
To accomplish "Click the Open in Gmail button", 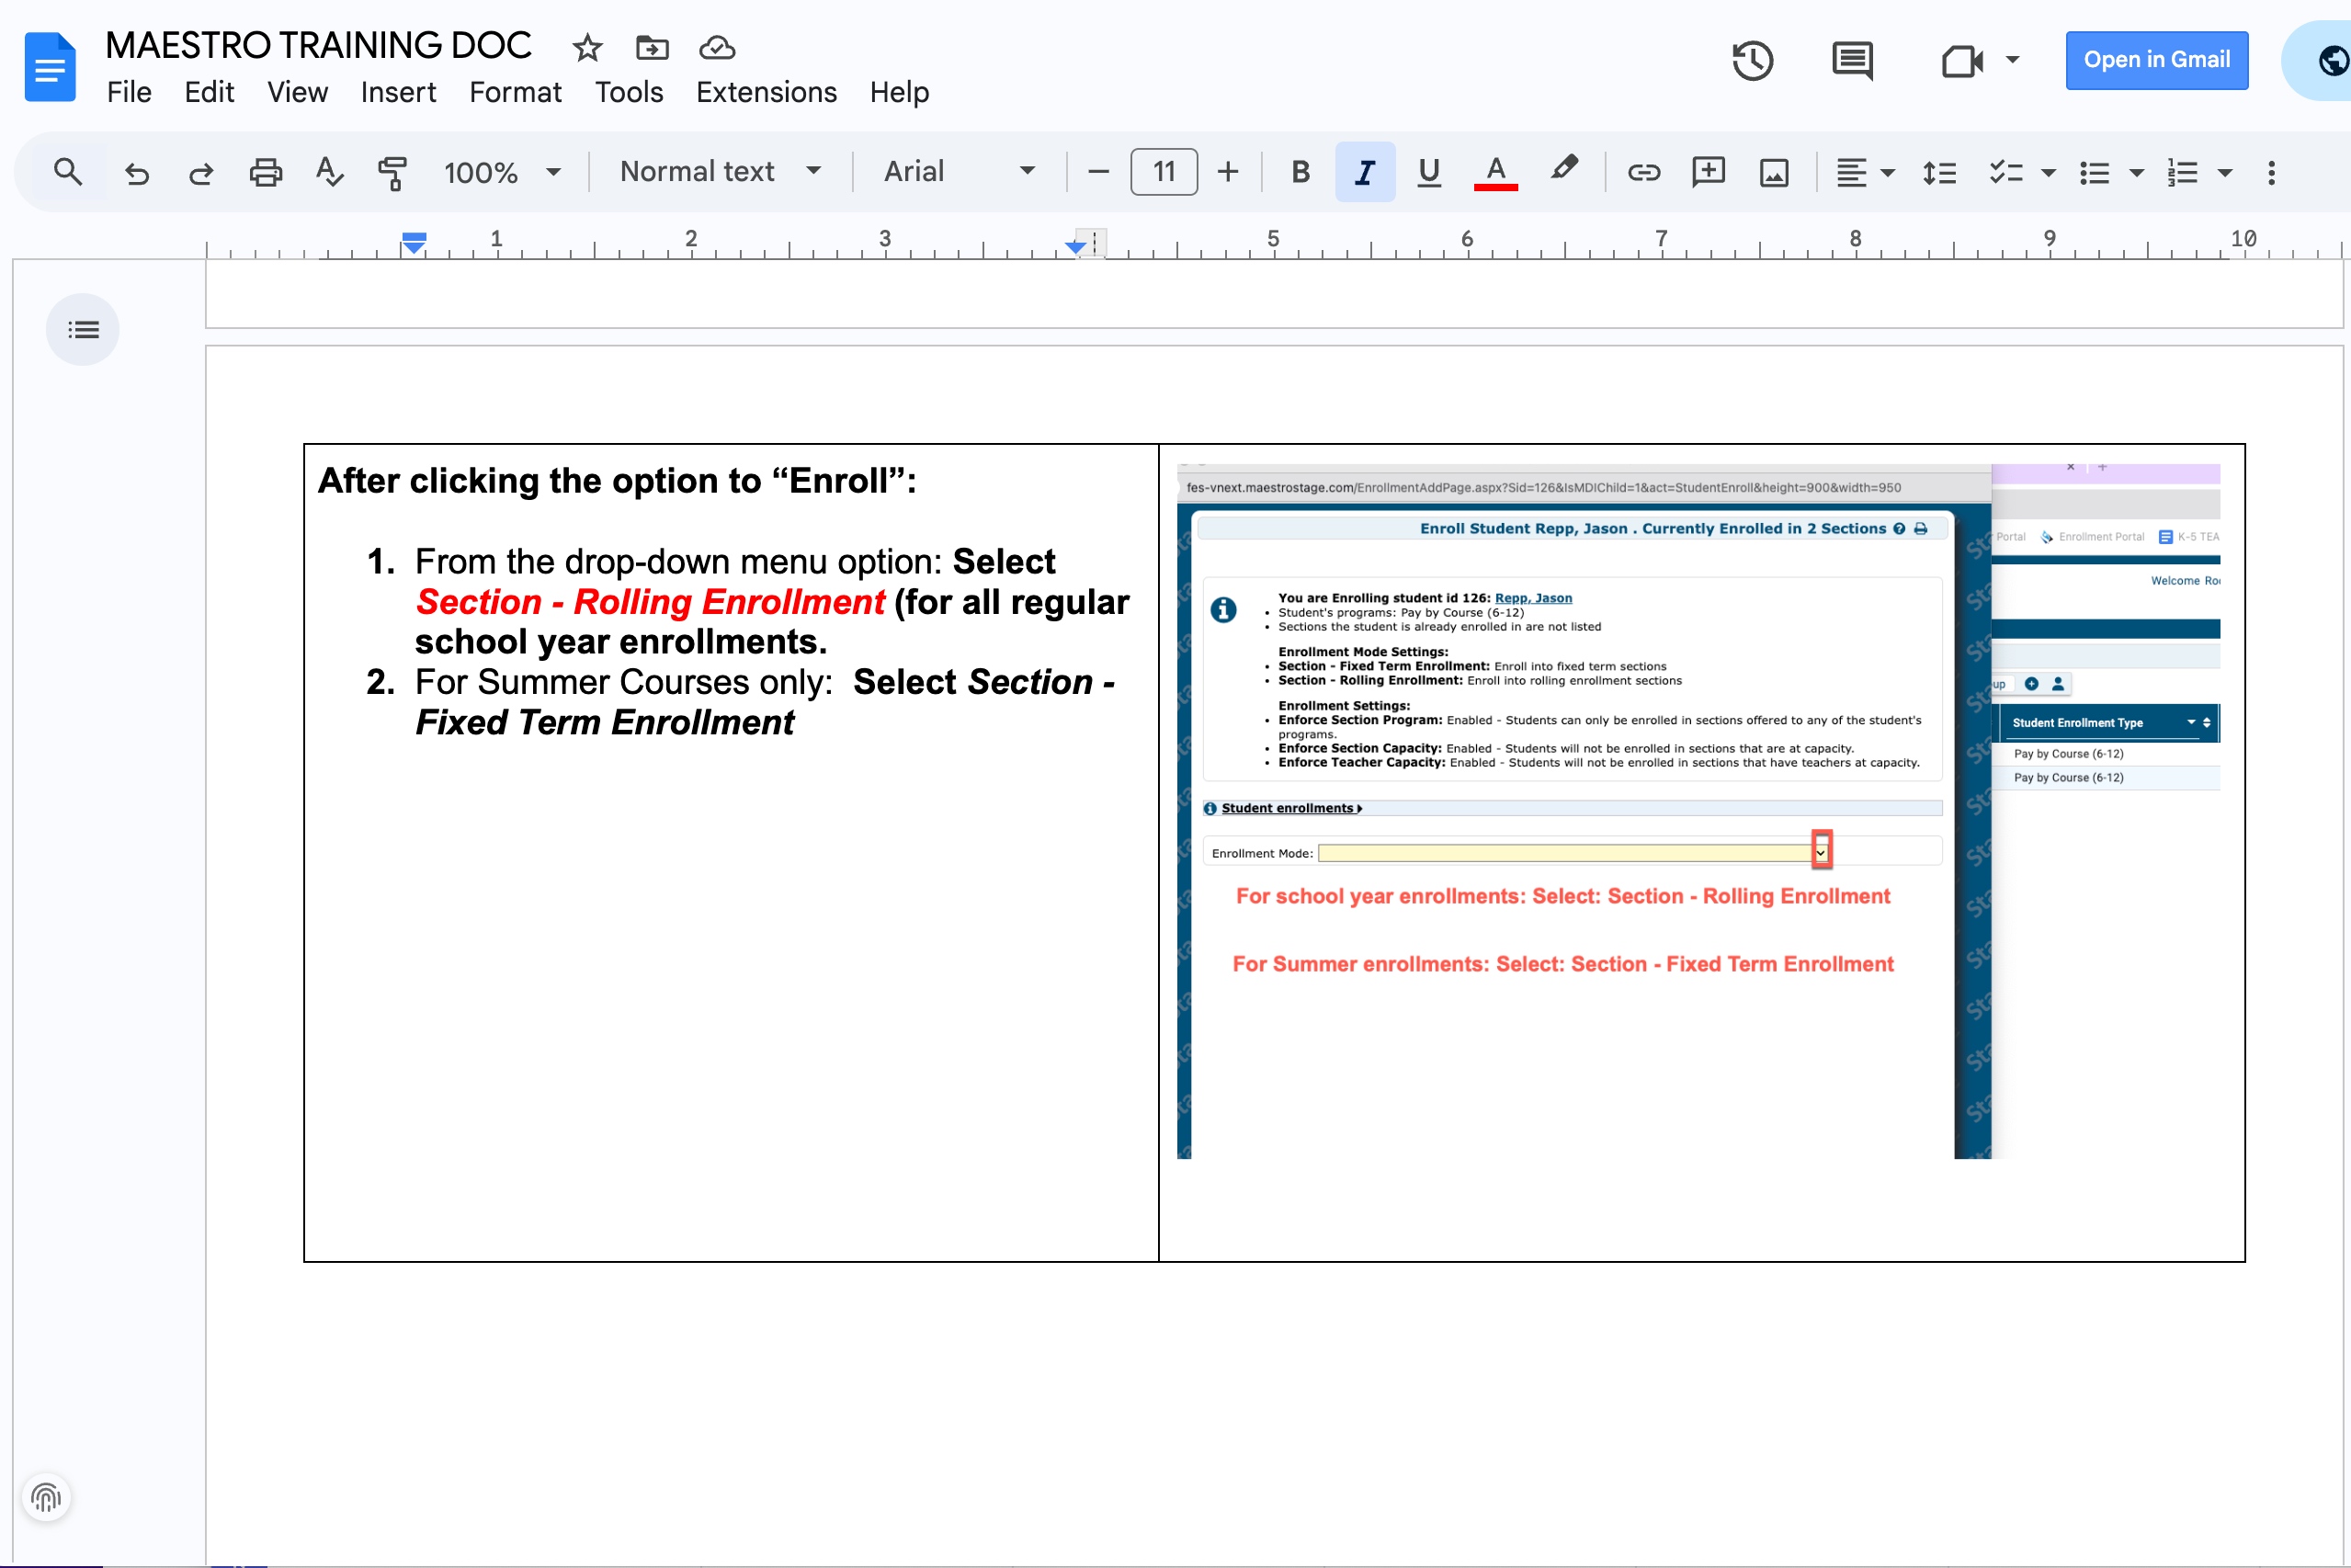I will (x=2156, y=60).
